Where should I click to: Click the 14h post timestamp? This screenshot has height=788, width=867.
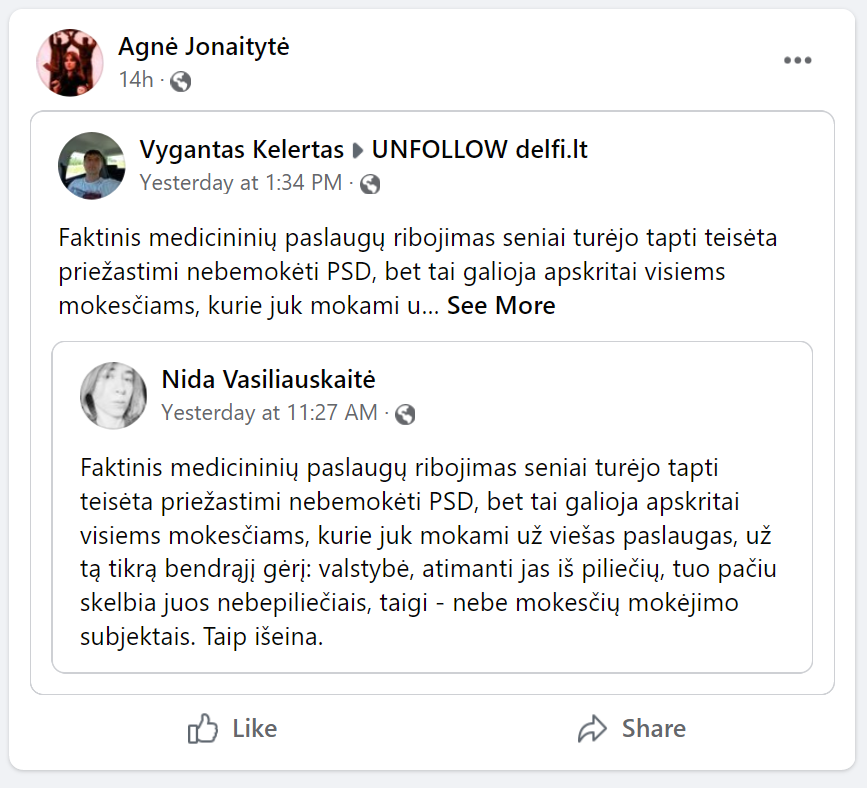click(x=135, y=80)
